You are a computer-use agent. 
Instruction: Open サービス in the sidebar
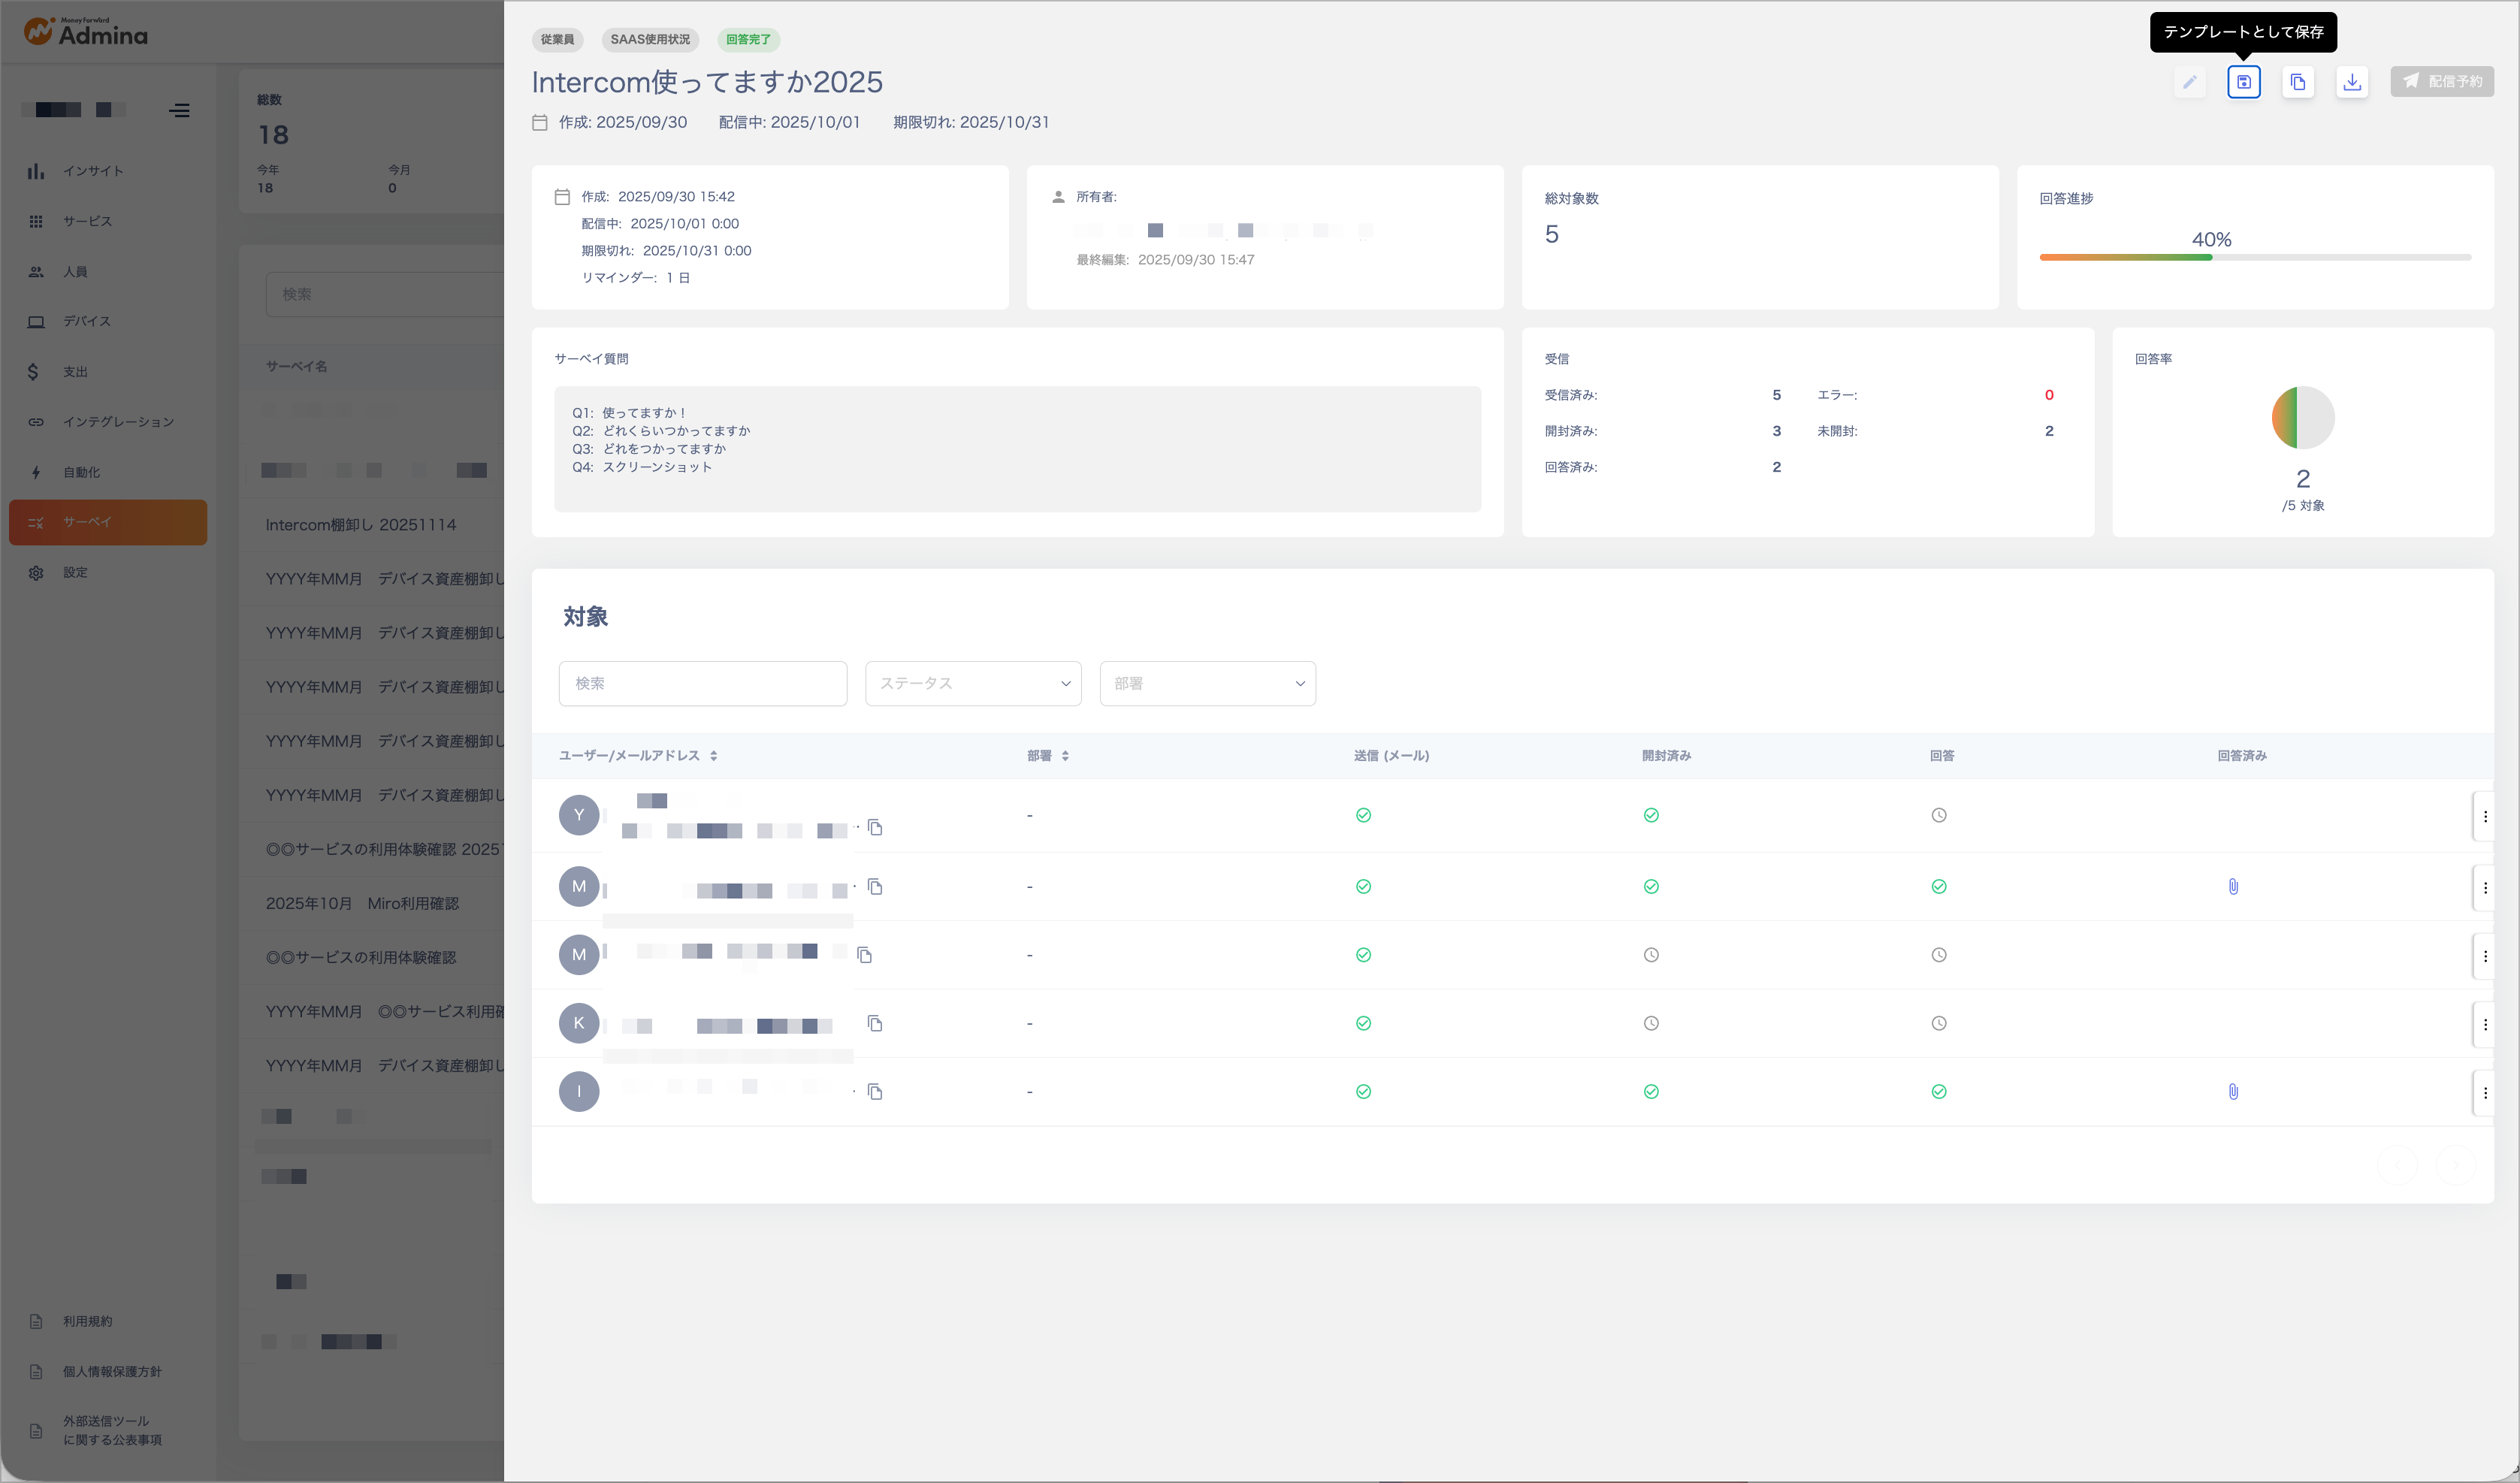click(108, 221)
